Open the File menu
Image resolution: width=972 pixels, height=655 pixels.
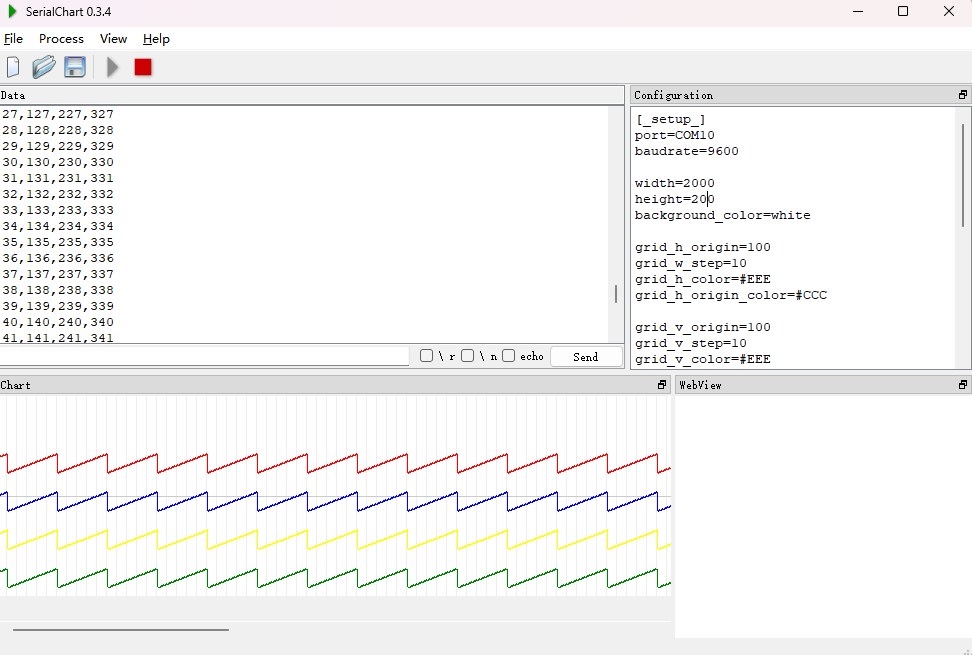point(13,38)
